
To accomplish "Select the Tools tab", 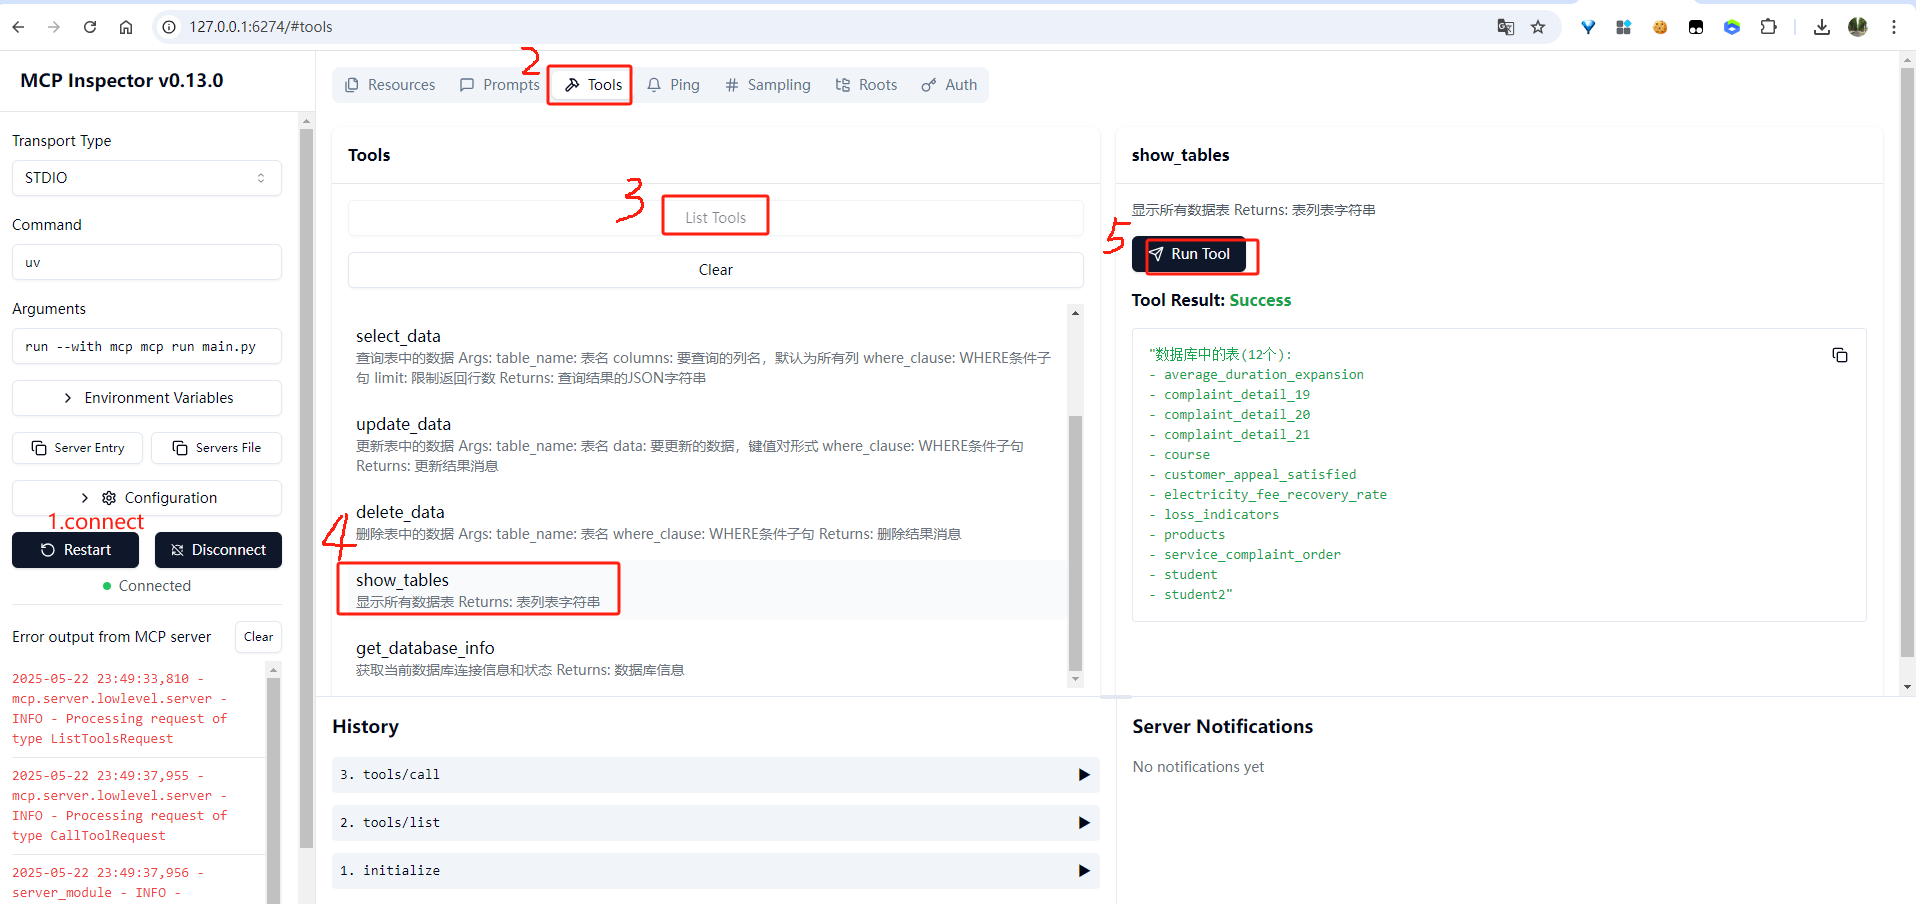I will [x=593, y=85].
